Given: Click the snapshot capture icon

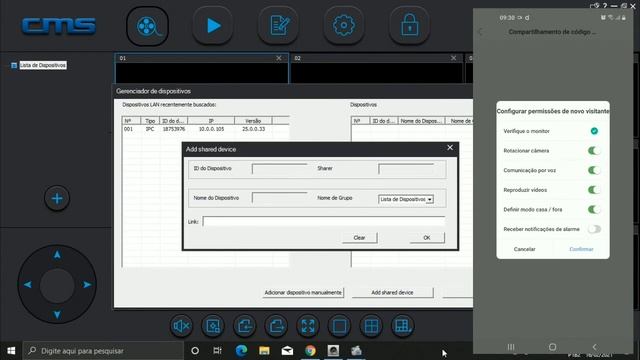Looking at the screenshot, I should pos(213,326).
